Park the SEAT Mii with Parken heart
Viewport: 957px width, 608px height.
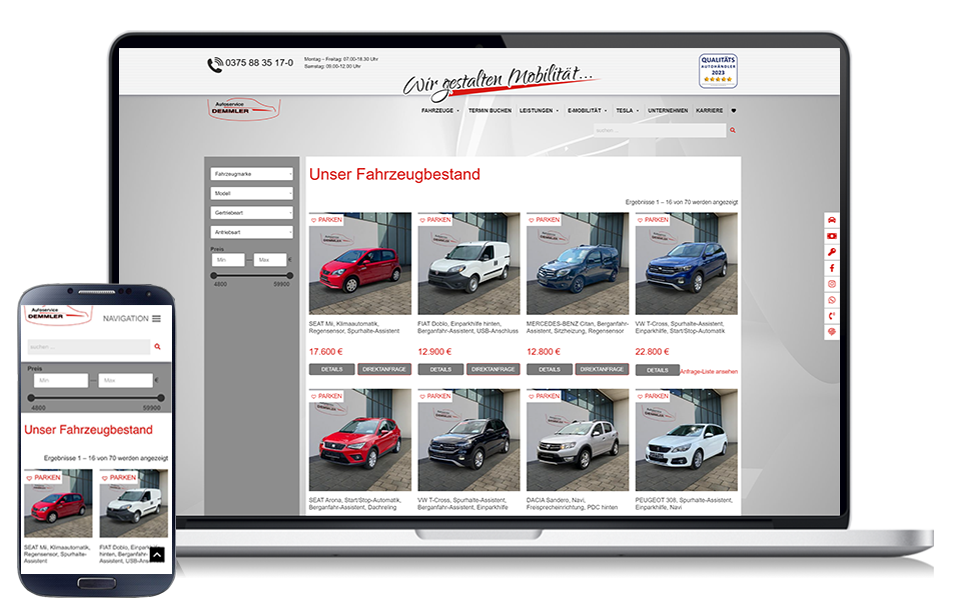pyautogui.click(x=327, y=219)
